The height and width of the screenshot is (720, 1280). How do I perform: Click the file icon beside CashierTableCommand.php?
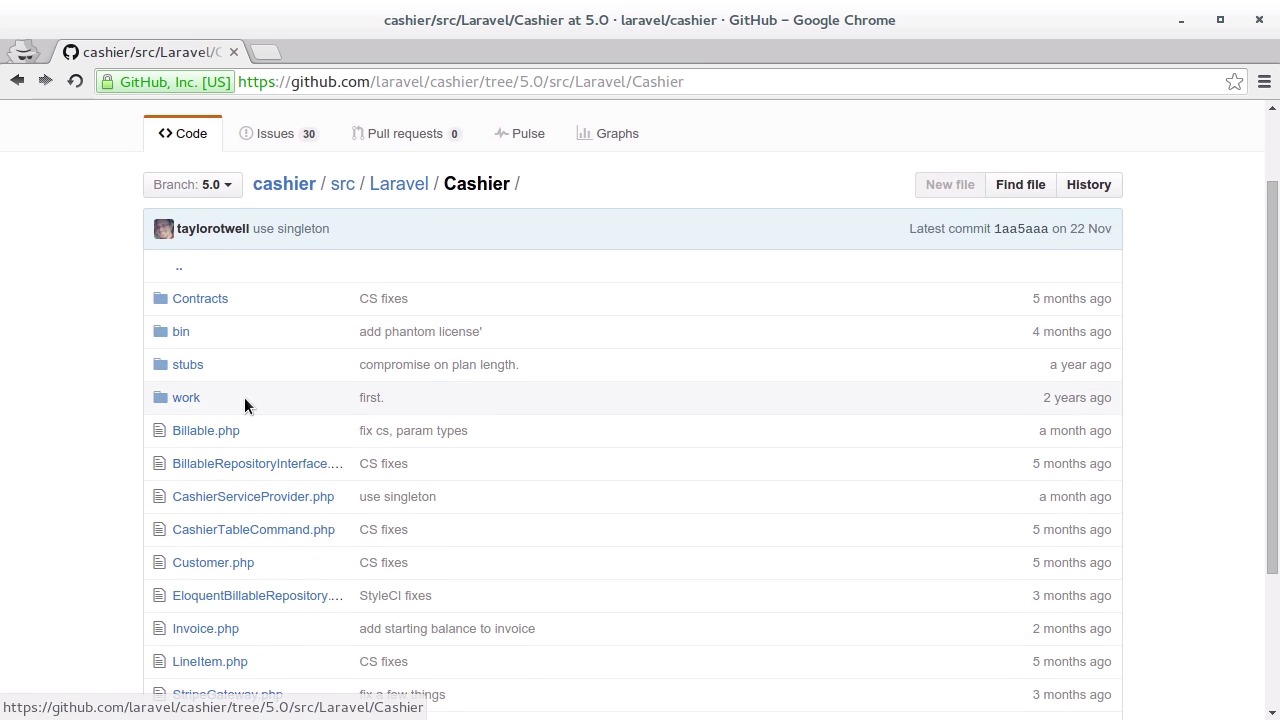pos(159,529)
